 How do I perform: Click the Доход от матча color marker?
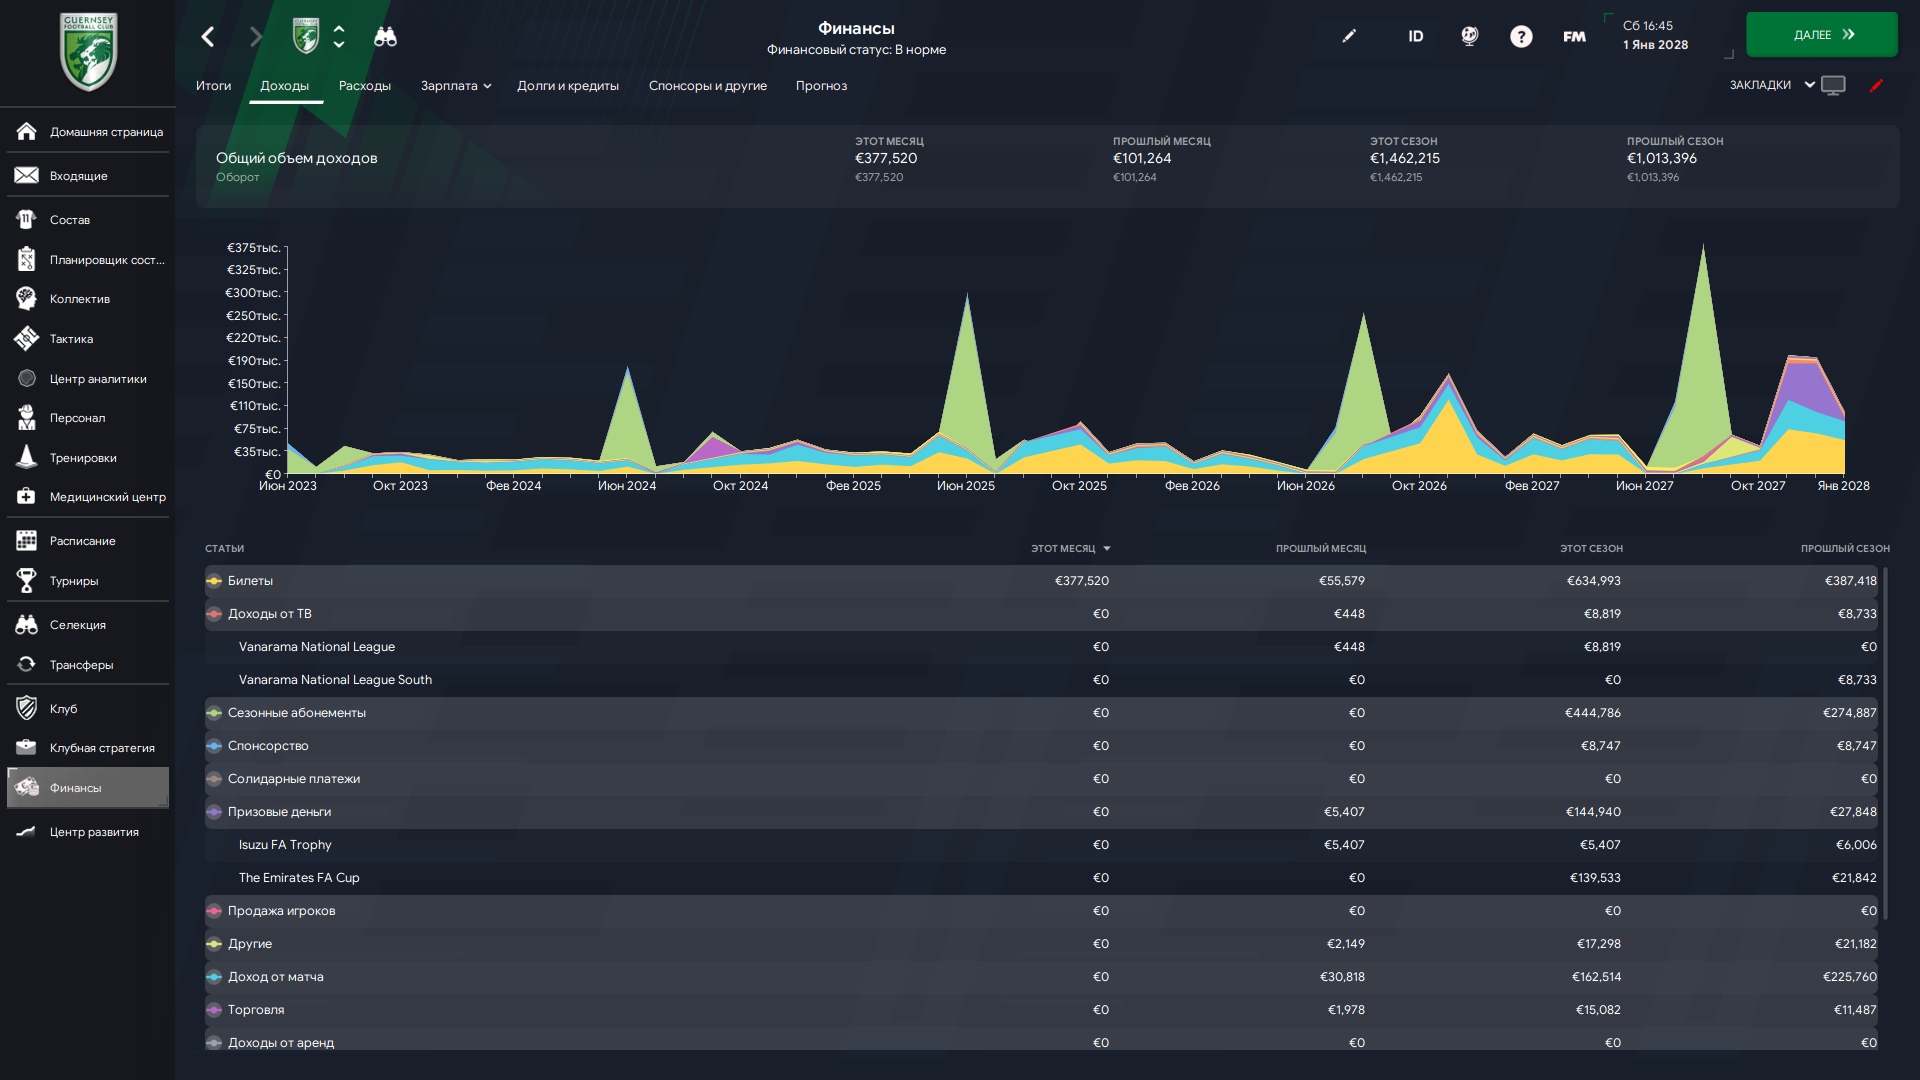coord(214,977)
